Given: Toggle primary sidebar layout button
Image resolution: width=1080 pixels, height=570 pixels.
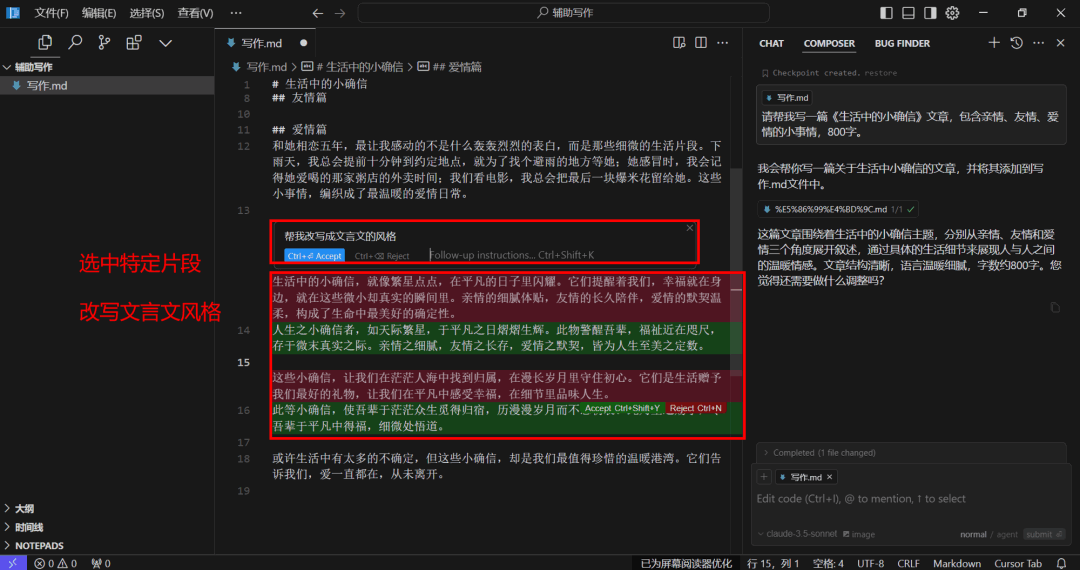Looking at the screenshot, I should point(886,13).
